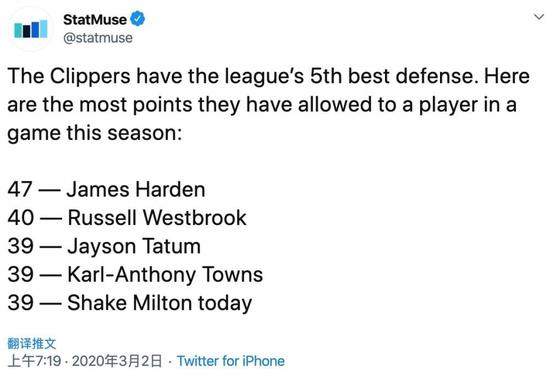550x381 pixels.
Task: Click the line '39 — Jayson Tatum'
Action: coord(104,246)
